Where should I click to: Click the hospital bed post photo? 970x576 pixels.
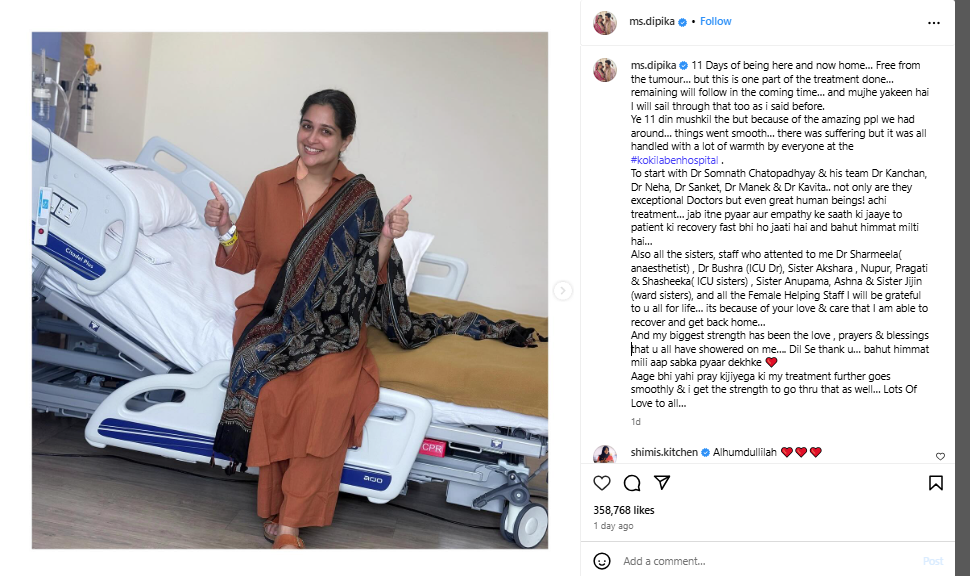(x=290, y=290)
